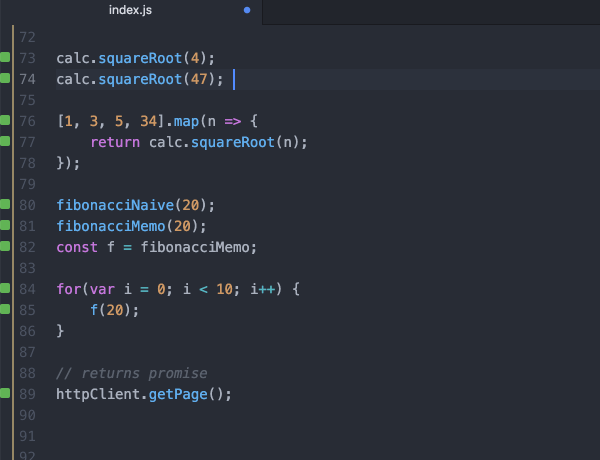Screen dimensions: 600x460
Task: Click green coverage marker on line 85
Action: [5, 309]
